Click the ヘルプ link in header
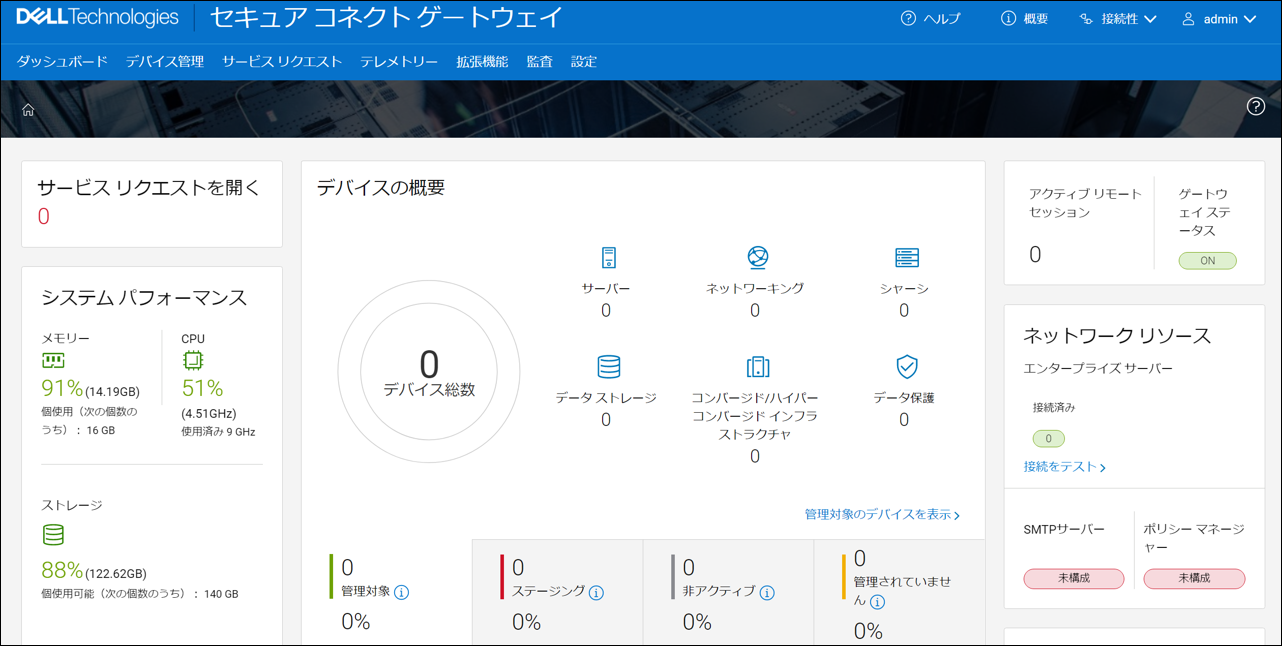The image size is (1282, 646). [x=942, y=19]
